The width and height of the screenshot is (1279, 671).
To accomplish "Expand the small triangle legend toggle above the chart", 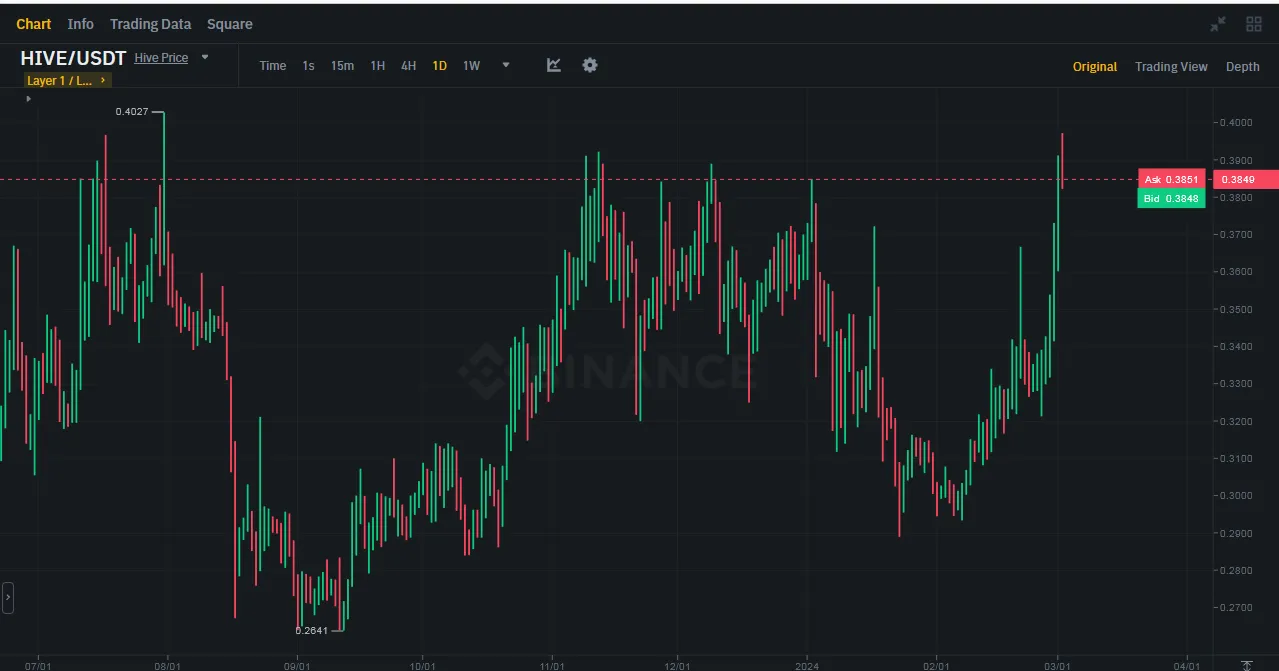I will tap(28, 99).
